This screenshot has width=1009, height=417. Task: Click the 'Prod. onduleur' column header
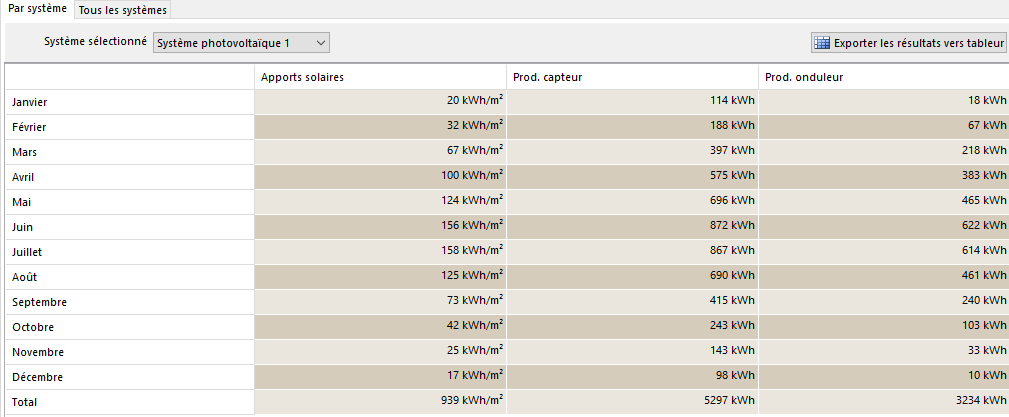click(884, 77)
